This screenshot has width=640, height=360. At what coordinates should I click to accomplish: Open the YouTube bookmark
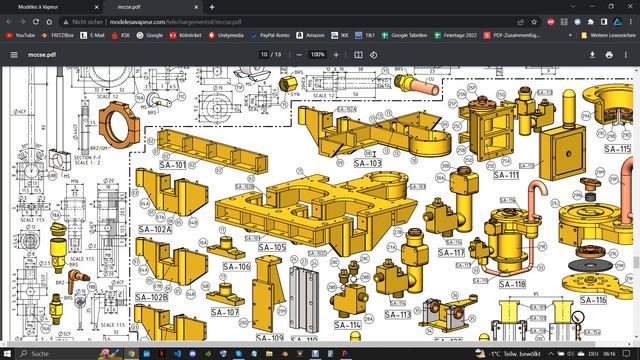click(20, 36)
